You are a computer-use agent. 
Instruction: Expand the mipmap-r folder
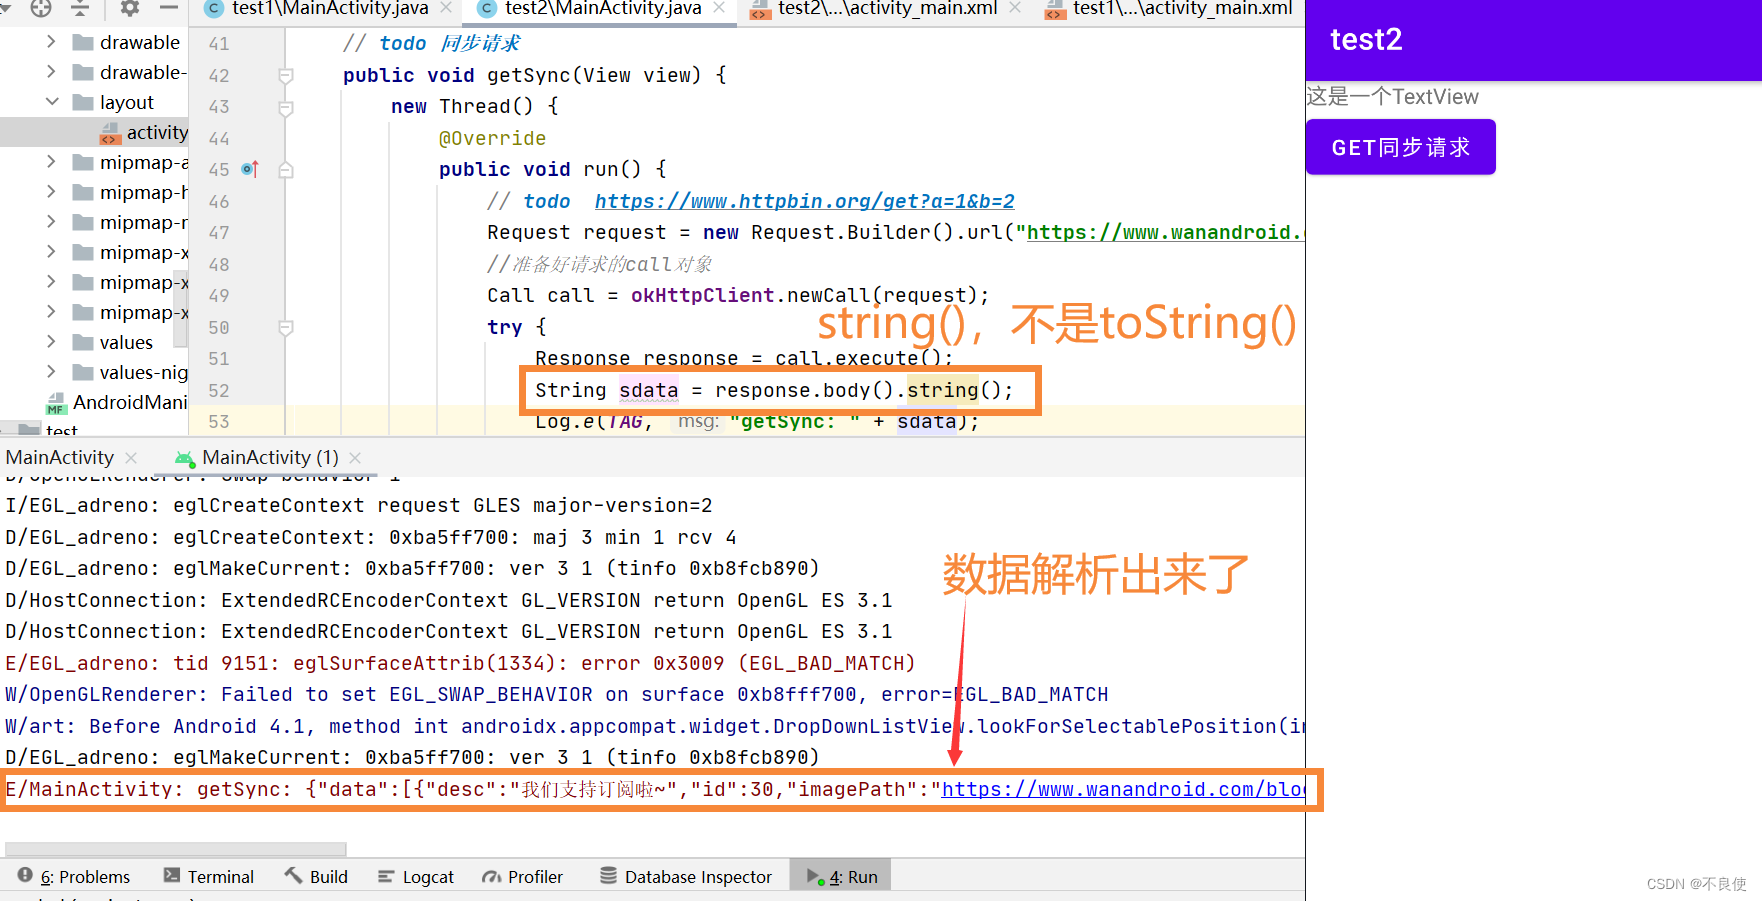(x=51, y=222)
